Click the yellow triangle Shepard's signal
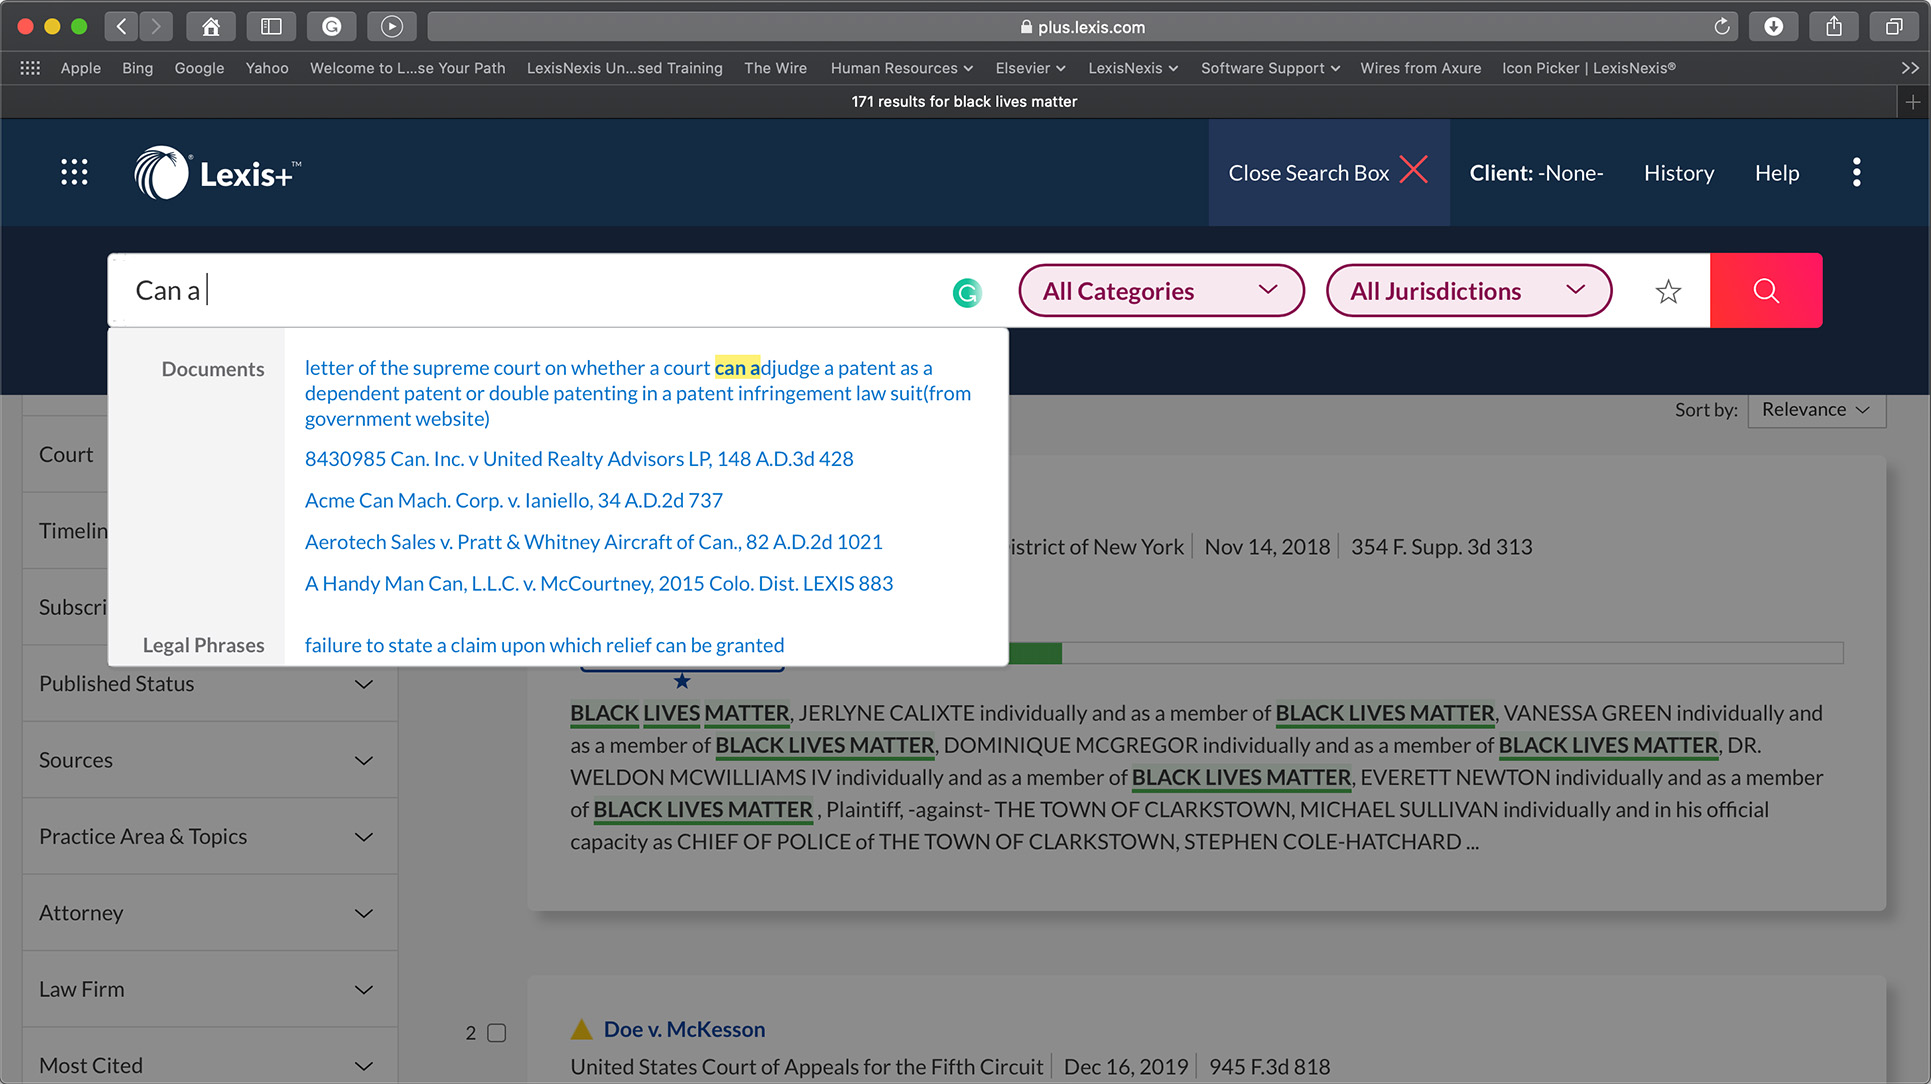 581,1028
